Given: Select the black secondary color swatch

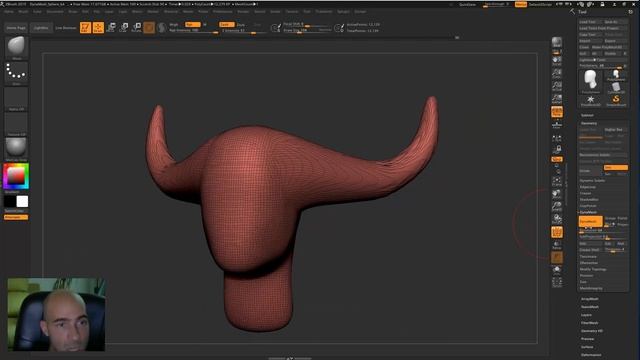Looking at the screenshot, I should 10,201.
